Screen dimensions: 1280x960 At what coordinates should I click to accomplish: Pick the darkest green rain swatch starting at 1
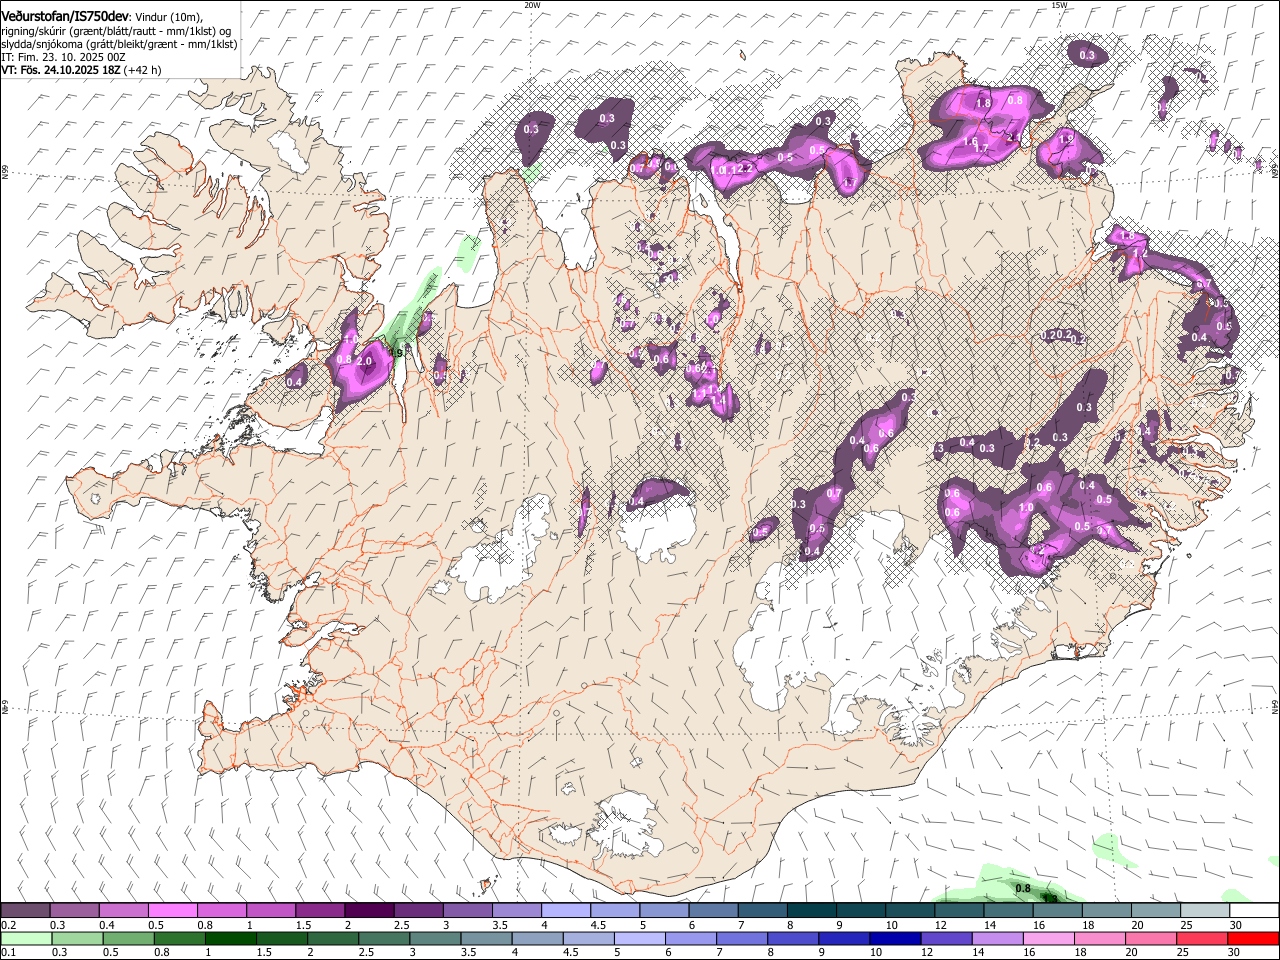231,938
